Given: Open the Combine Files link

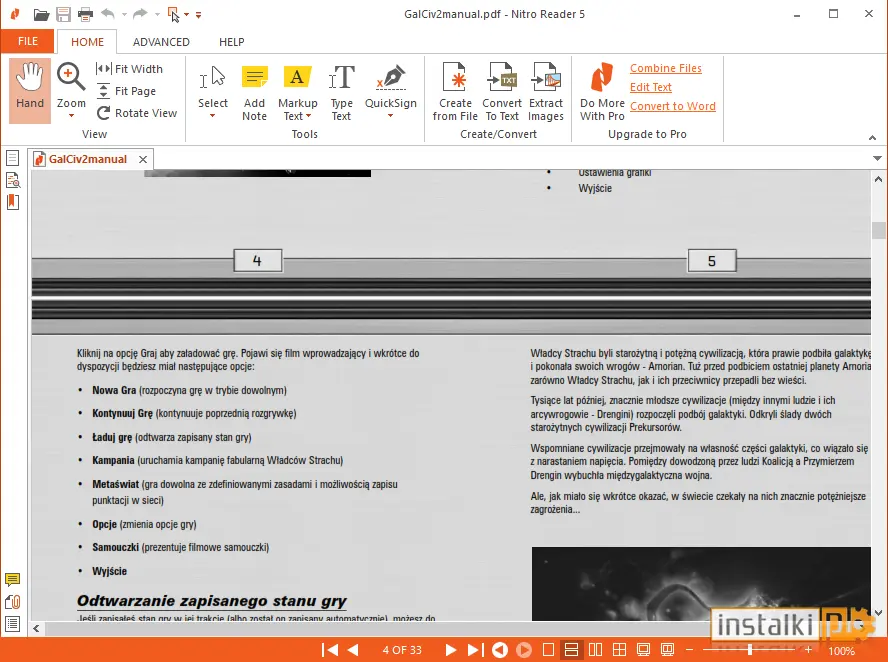Looking at the screenshot, I should point(665,69).
